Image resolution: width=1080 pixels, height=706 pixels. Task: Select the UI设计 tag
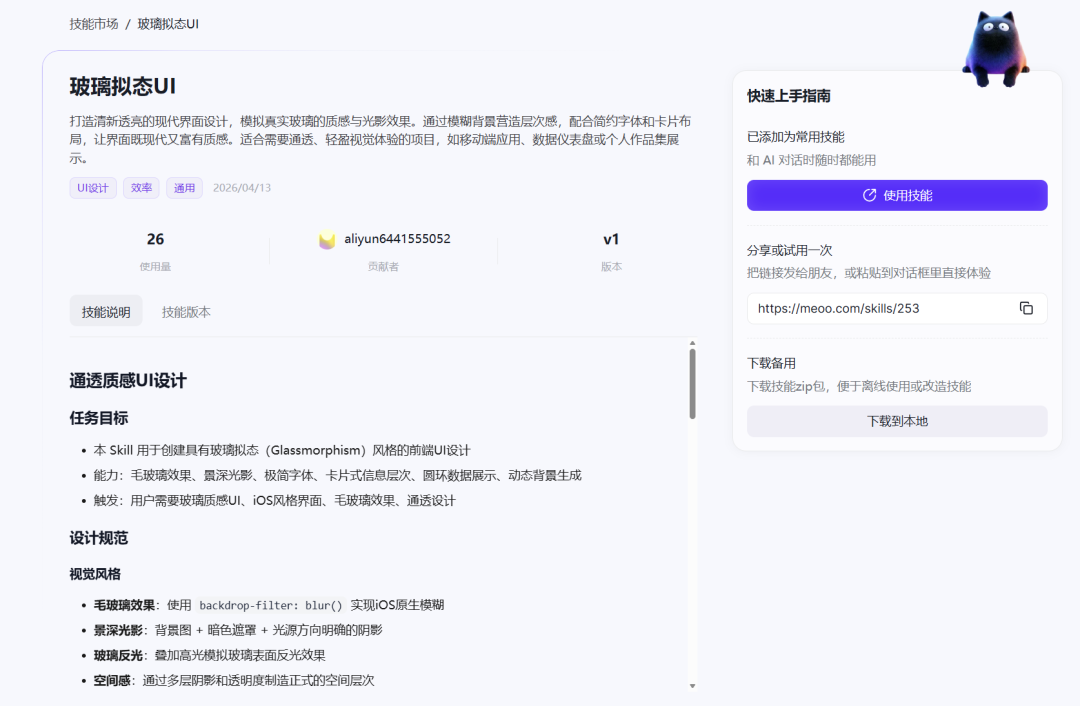click(92, 187)
